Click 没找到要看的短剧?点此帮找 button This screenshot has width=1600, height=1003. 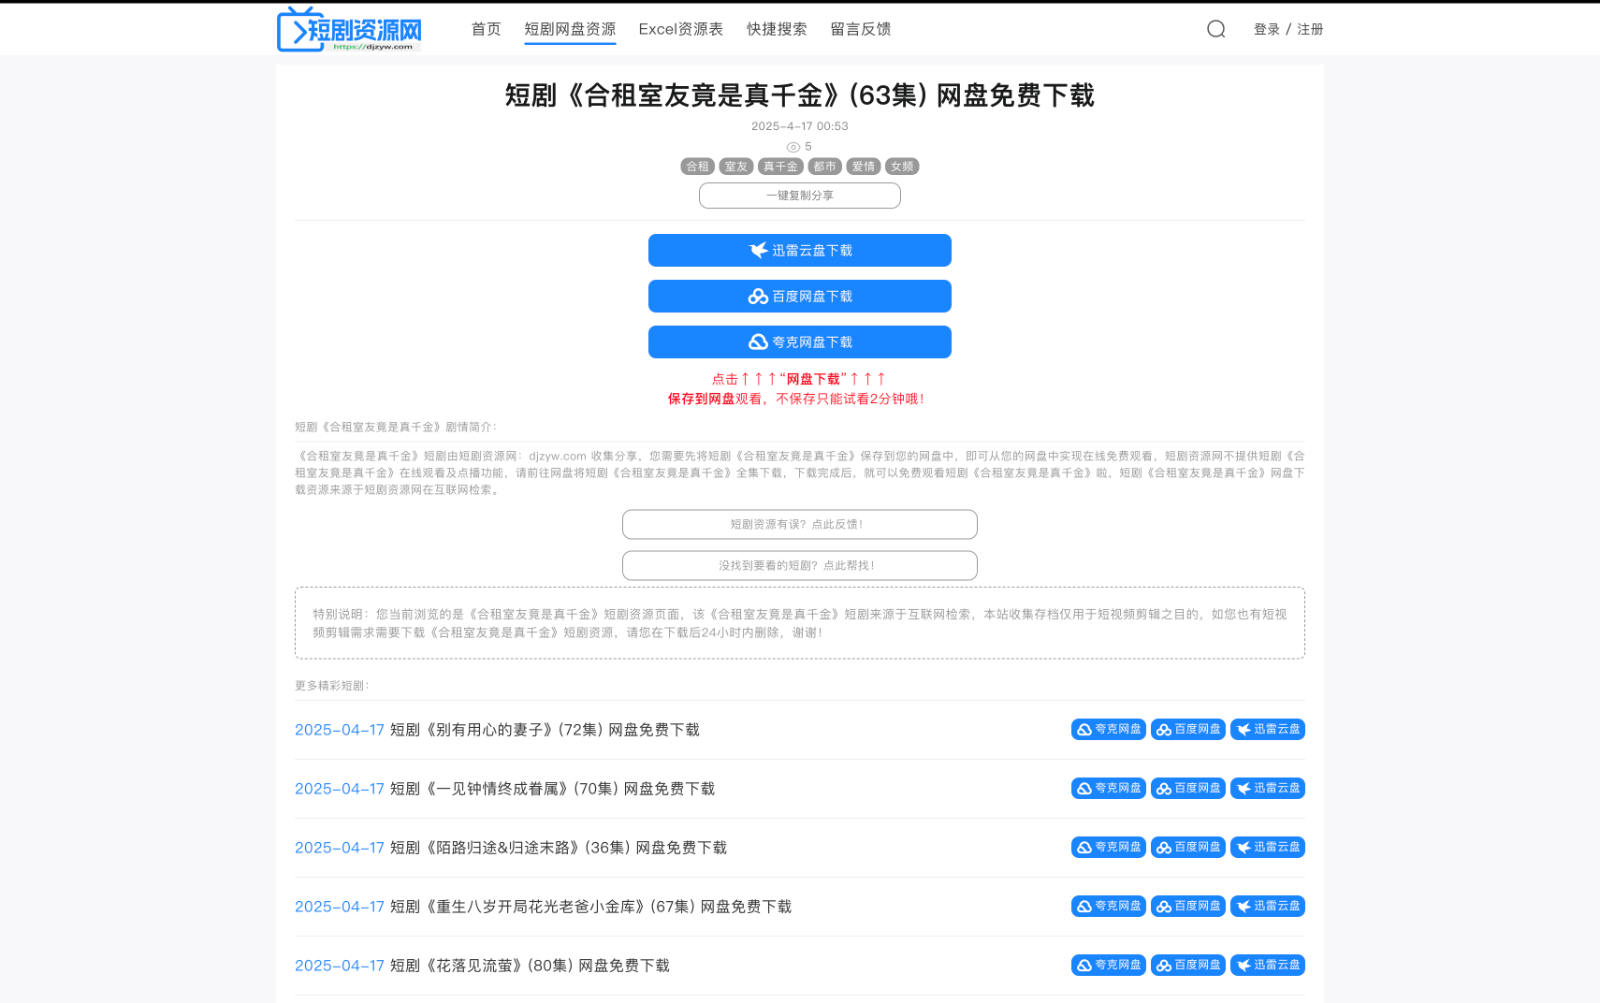(800, 565)
